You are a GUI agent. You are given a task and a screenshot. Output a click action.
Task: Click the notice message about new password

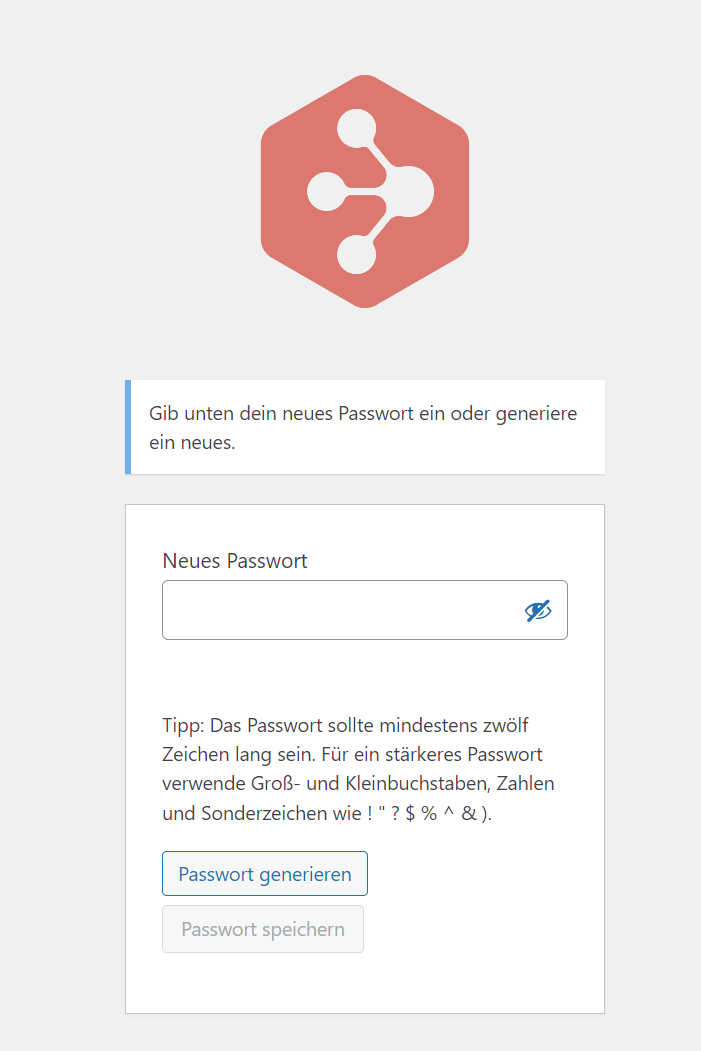pos(365,427)
